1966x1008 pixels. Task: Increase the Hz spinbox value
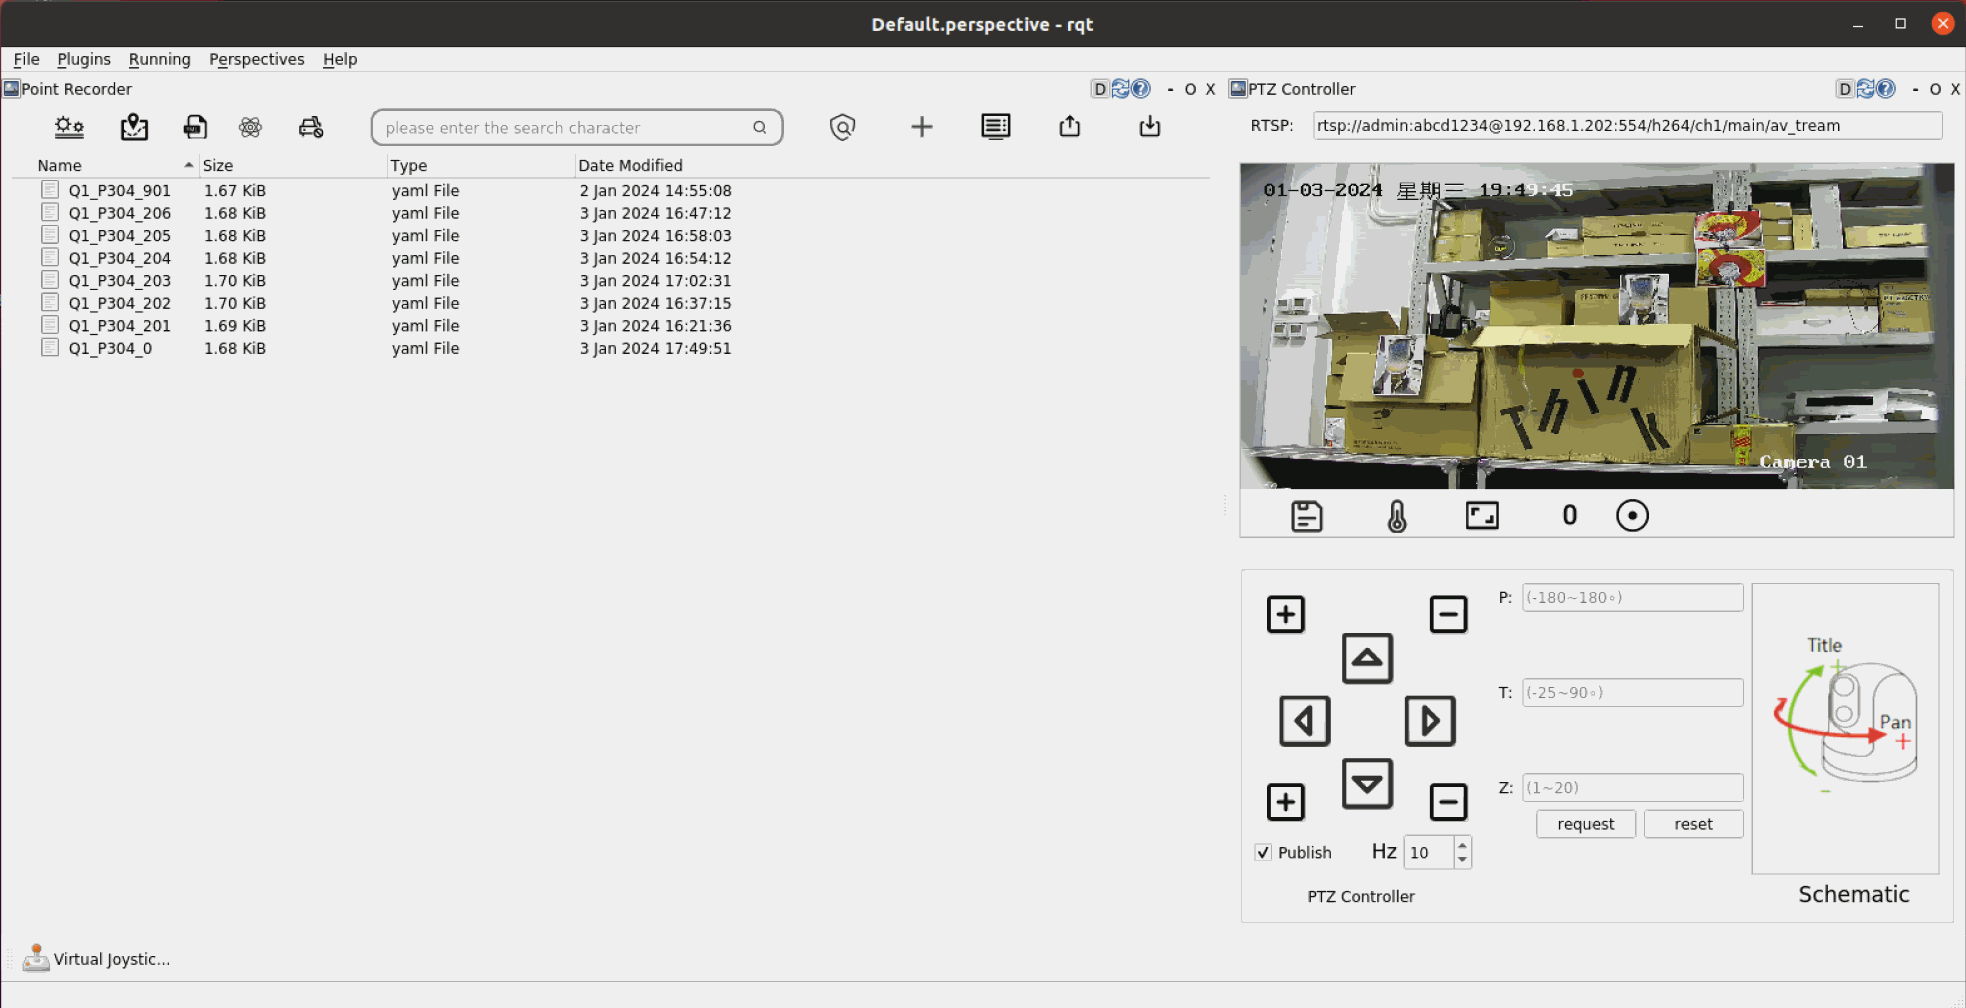1462,845
